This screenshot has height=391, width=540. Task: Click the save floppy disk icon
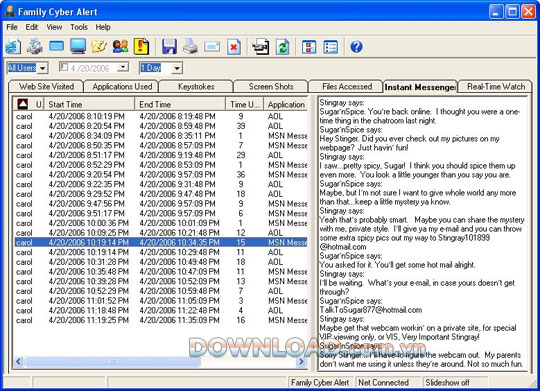click(169, 47)
